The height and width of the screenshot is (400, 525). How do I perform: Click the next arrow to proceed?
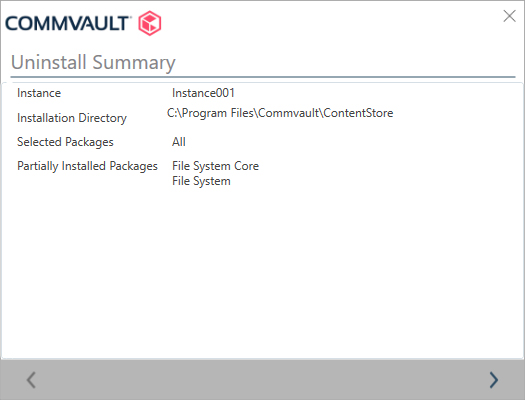494,380
